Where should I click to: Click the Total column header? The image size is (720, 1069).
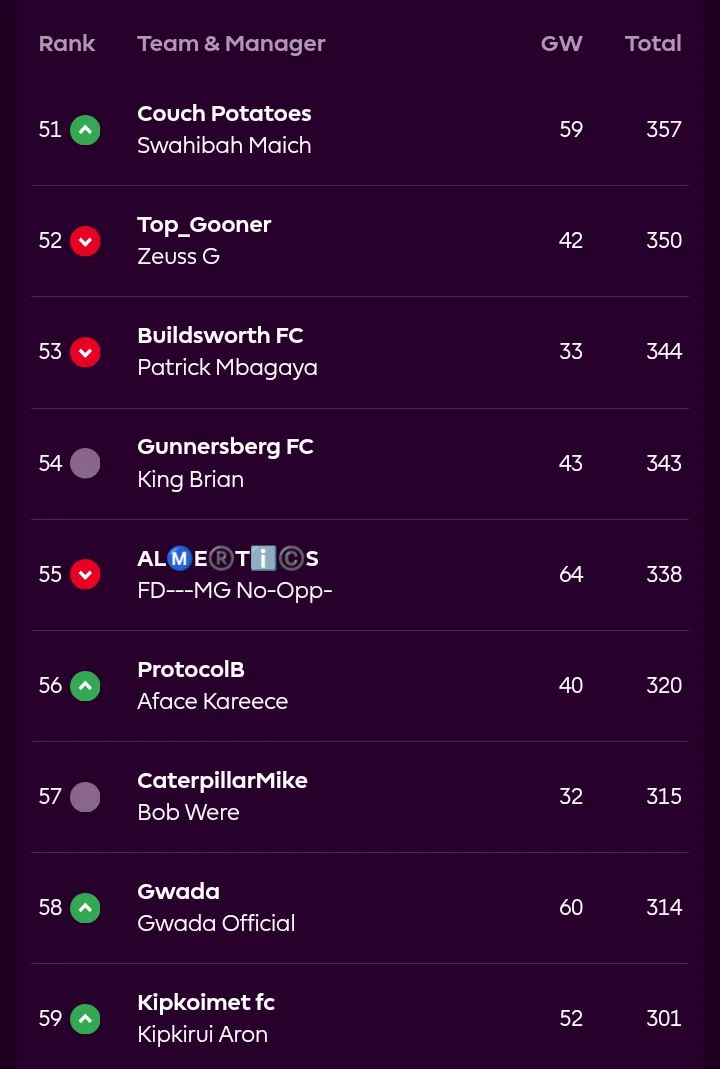click(653, 44)
